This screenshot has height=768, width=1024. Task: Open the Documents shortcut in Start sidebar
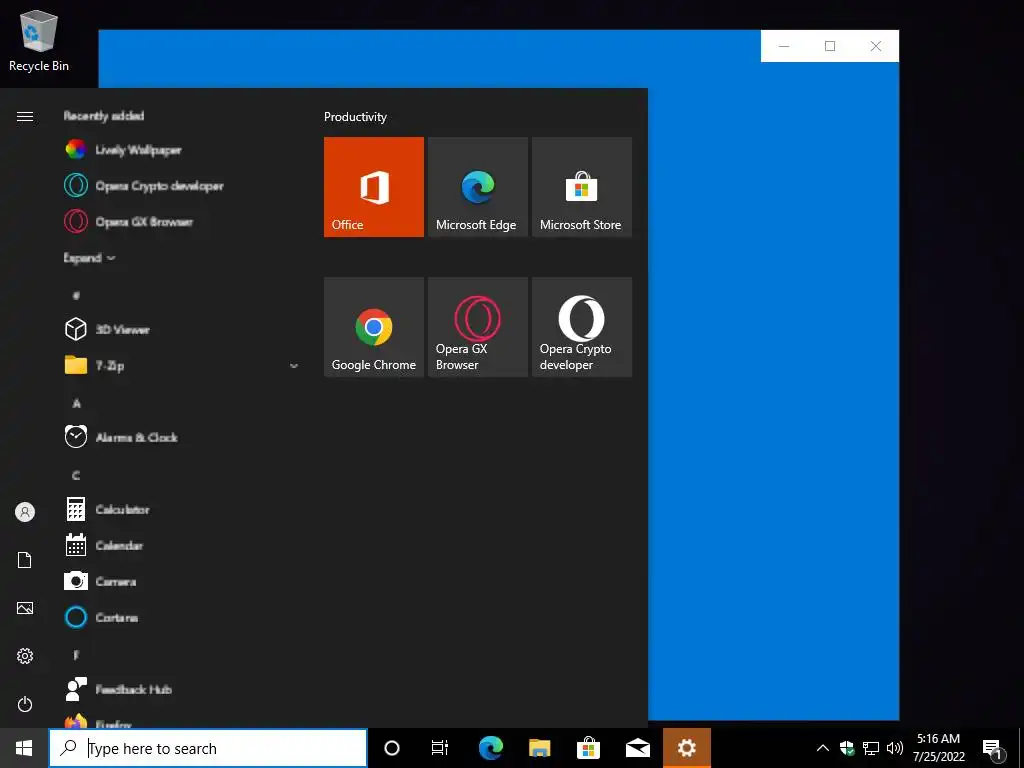(x=25, y=560)
